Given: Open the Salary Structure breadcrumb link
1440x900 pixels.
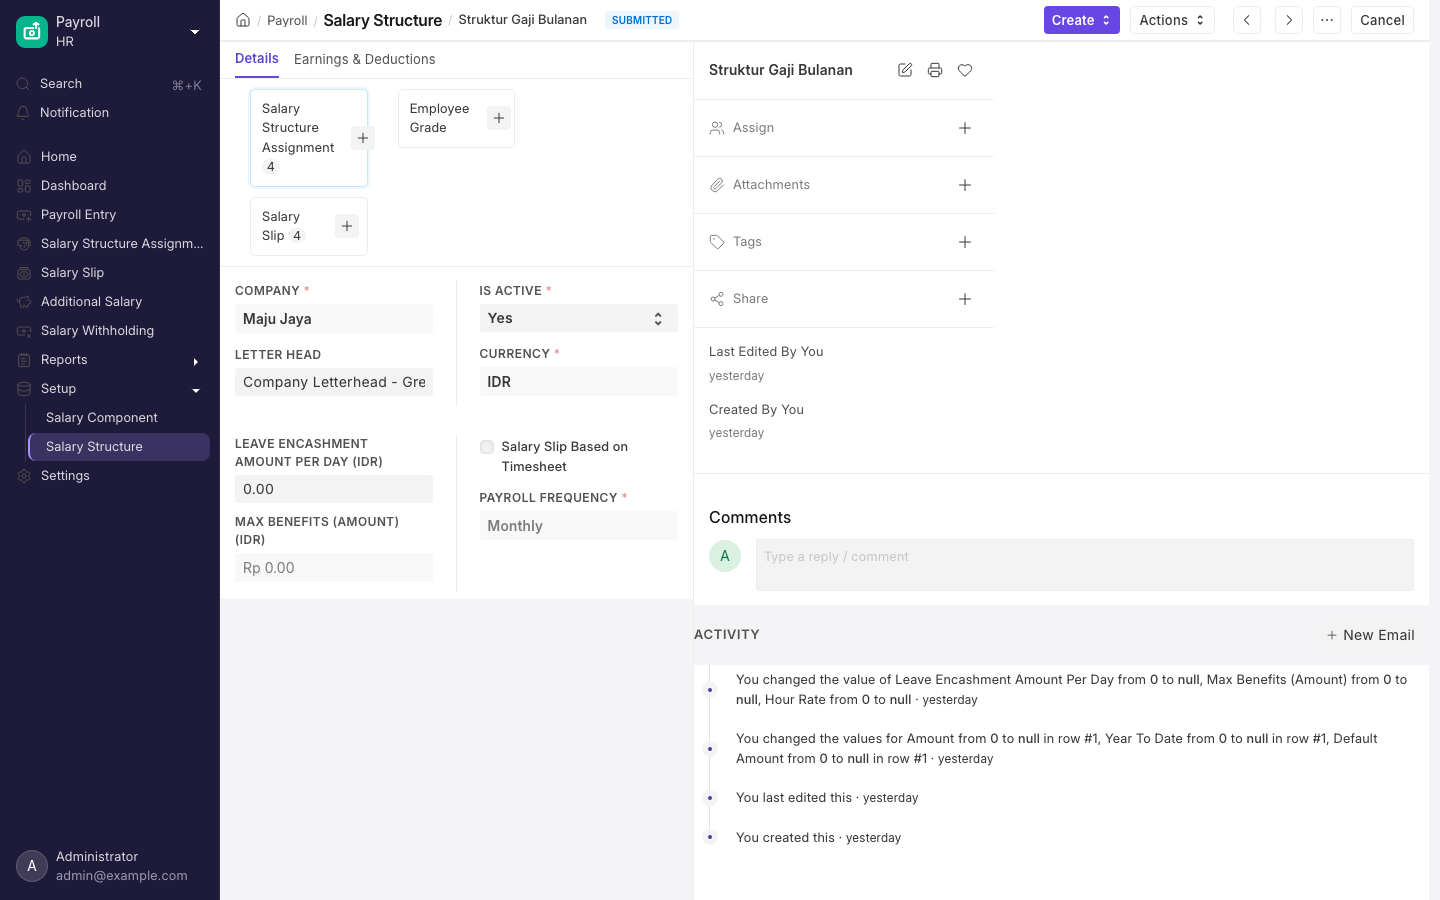Looking at the screenshot, I should pyautogui.click(x=383, y=20).
